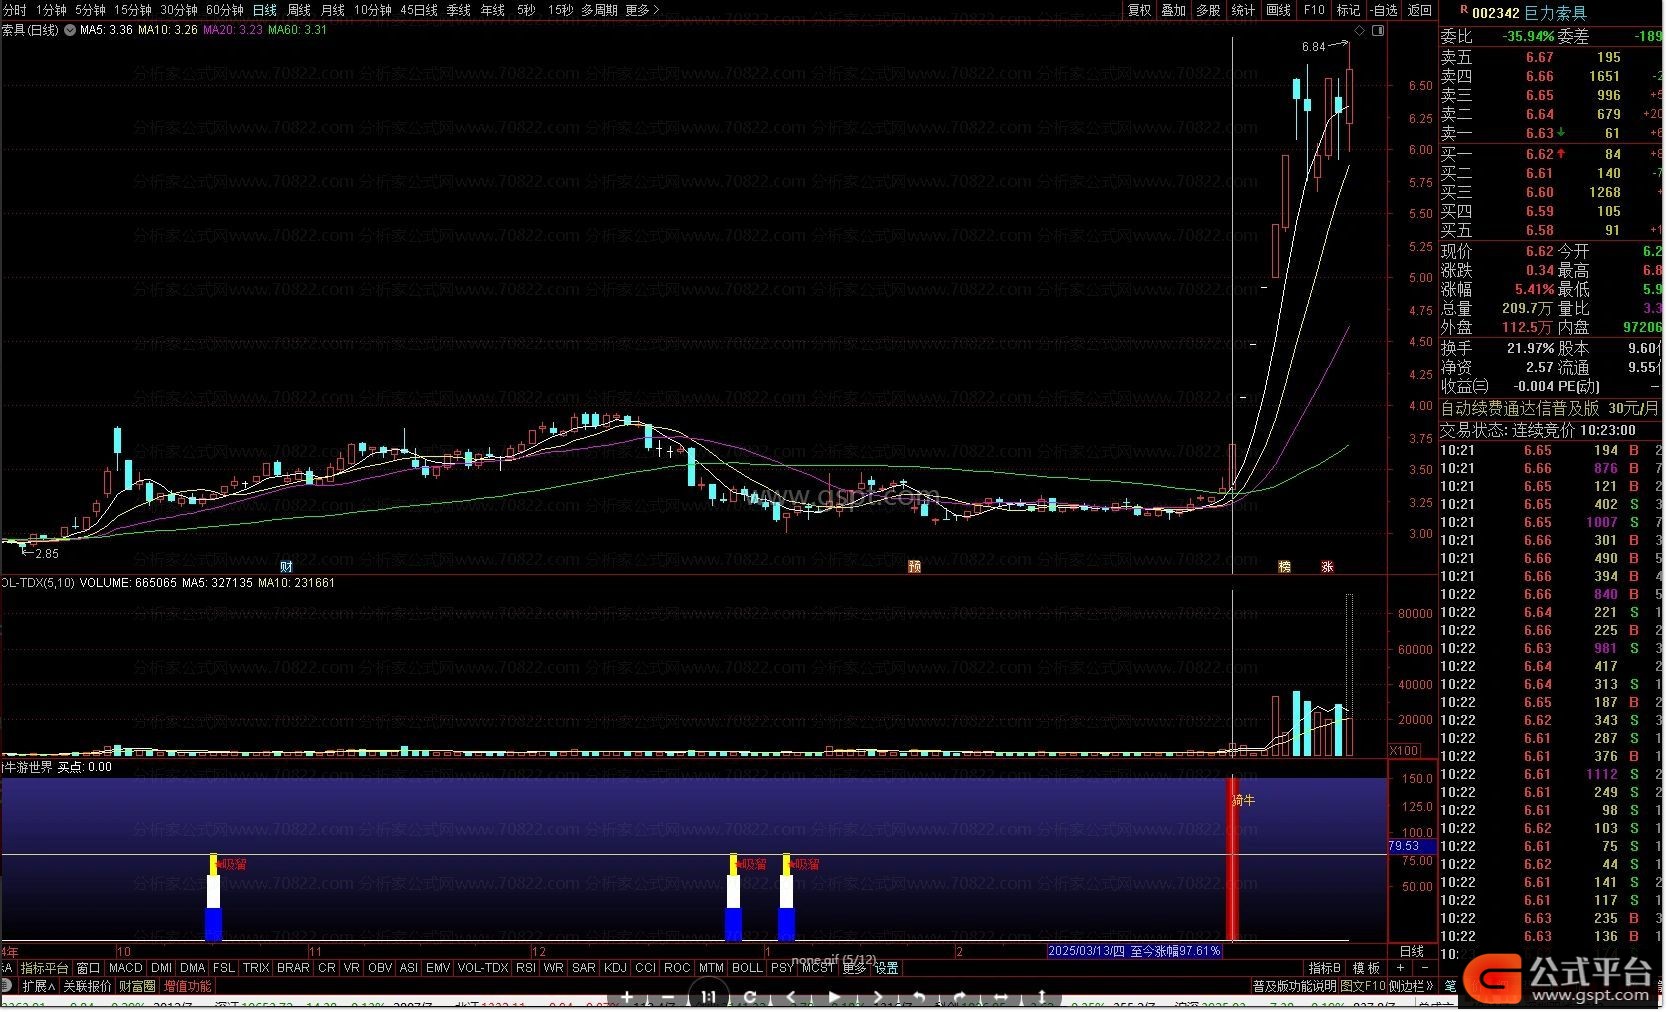This screenshot has height=1012, width=1668.
Task: Open F10 company info from top bar
Action: click(1314, 10)
